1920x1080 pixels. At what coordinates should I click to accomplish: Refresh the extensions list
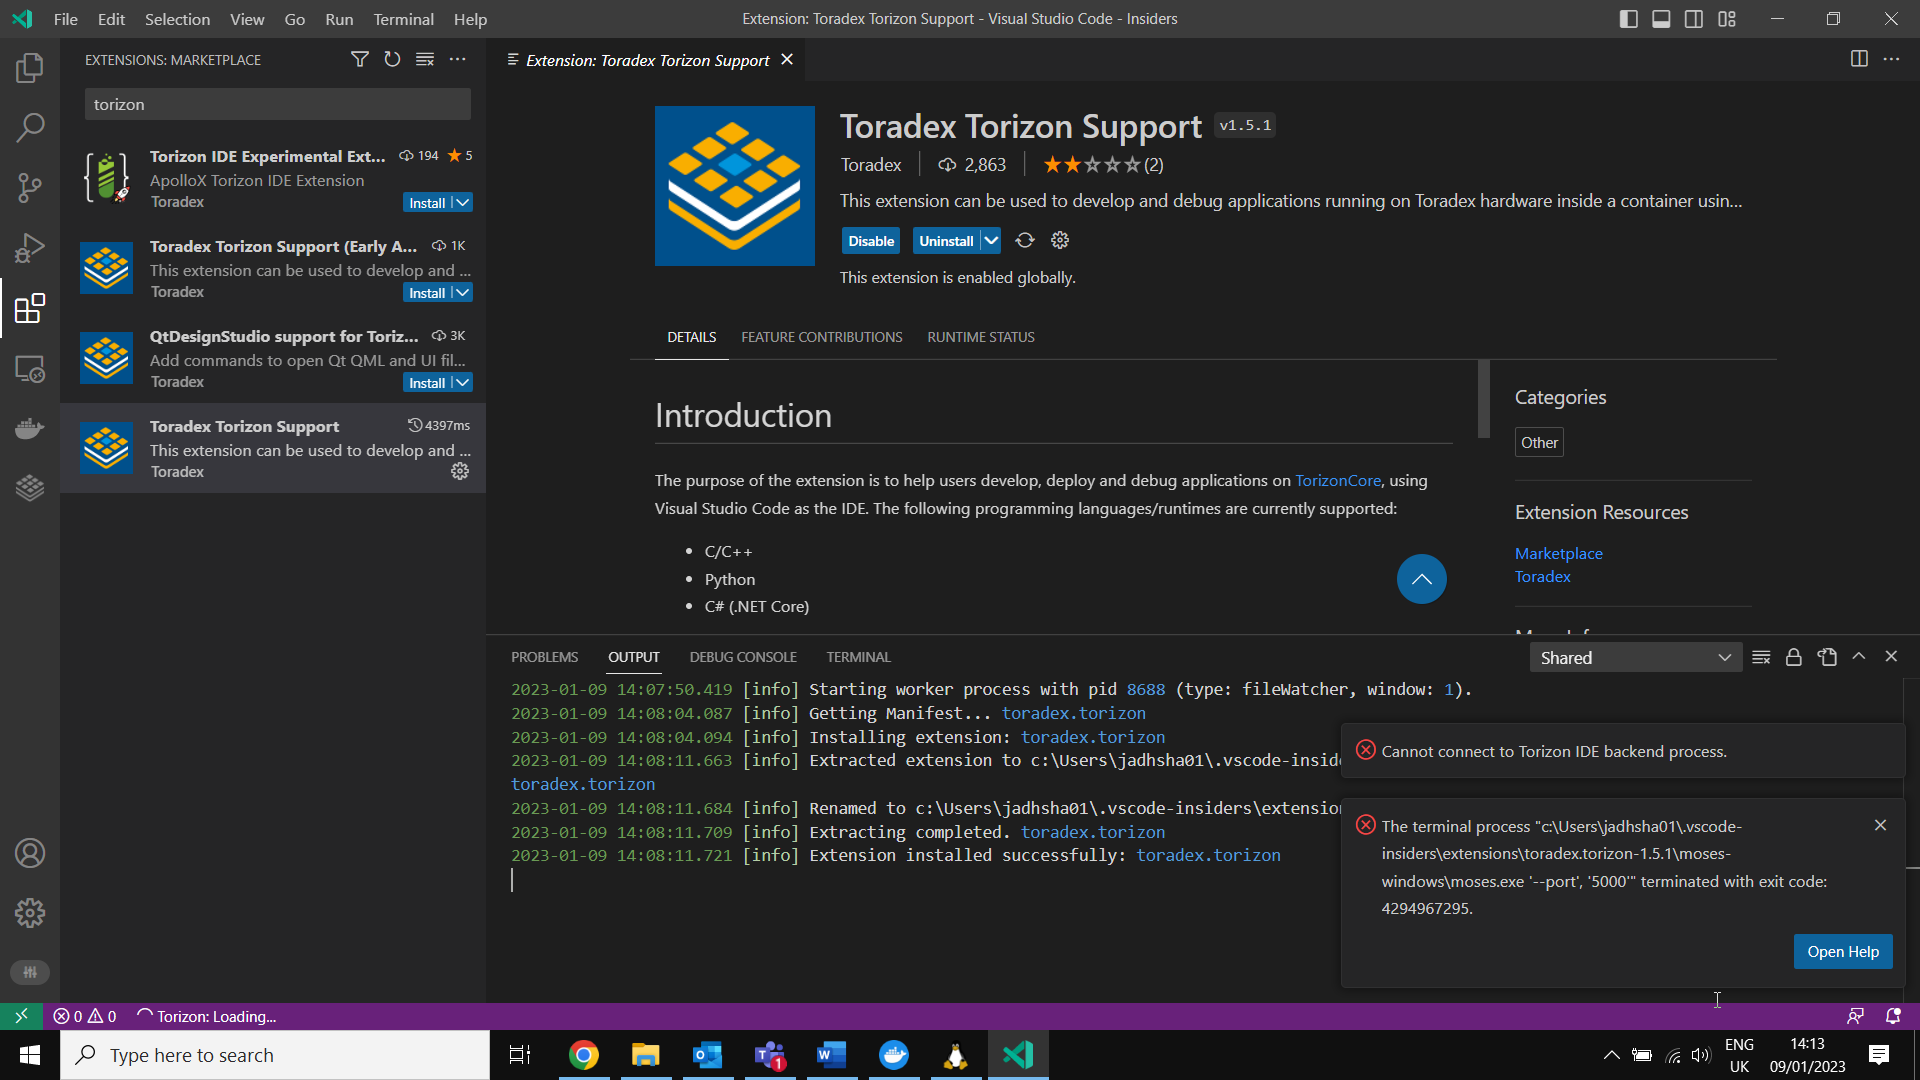(392, 60)
